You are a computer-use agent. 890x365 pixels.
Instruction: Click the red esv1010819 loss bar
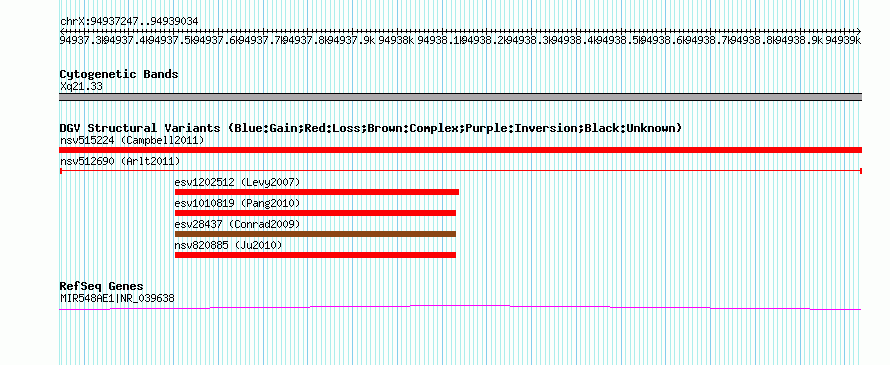coord(316,213)
